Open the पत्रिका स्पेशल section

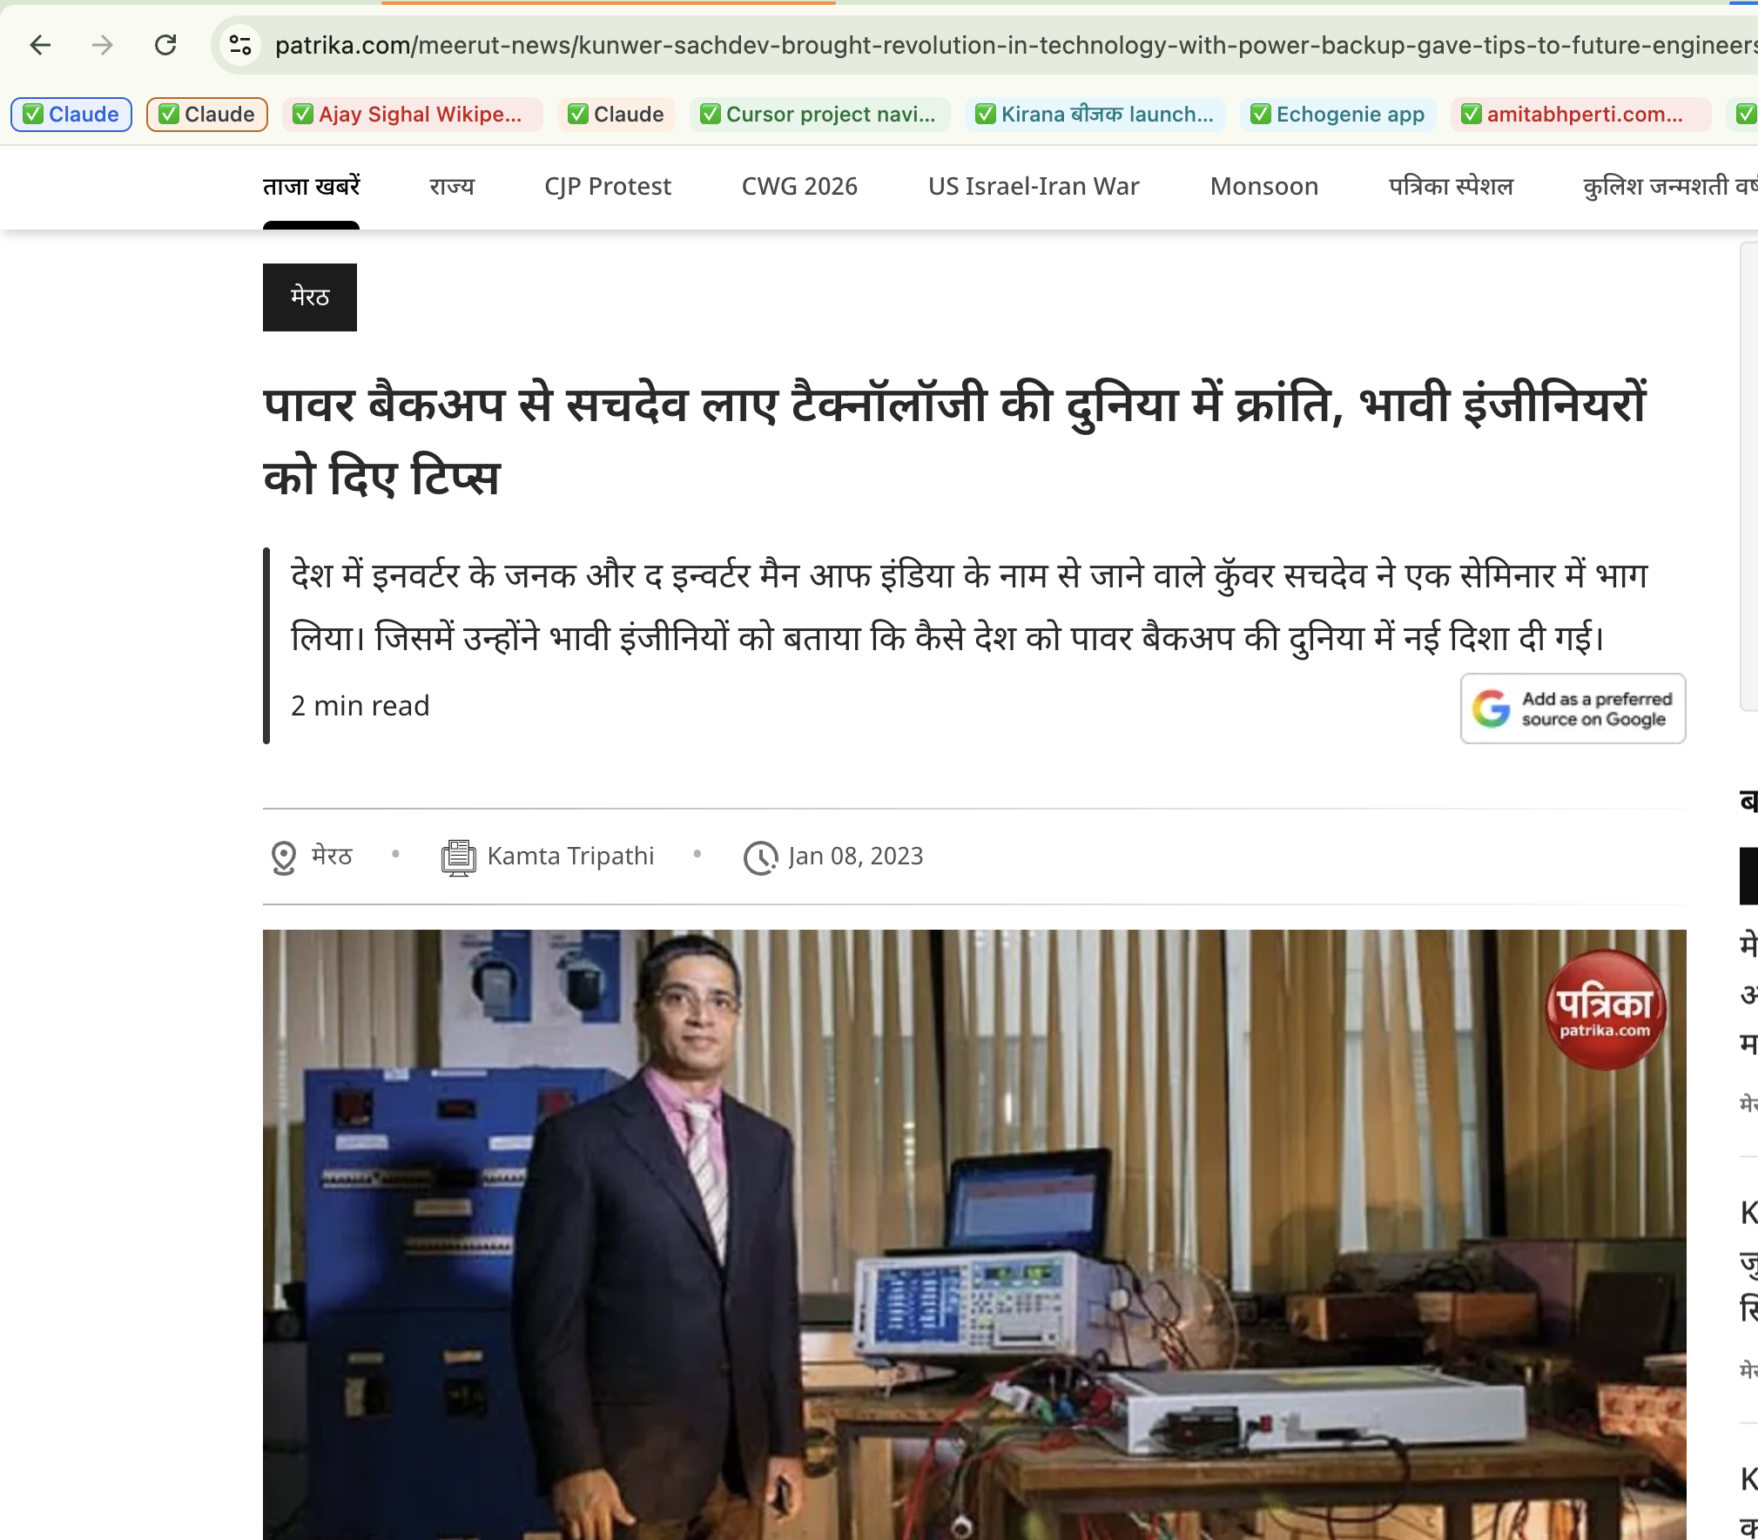(x=1451, y=186)
